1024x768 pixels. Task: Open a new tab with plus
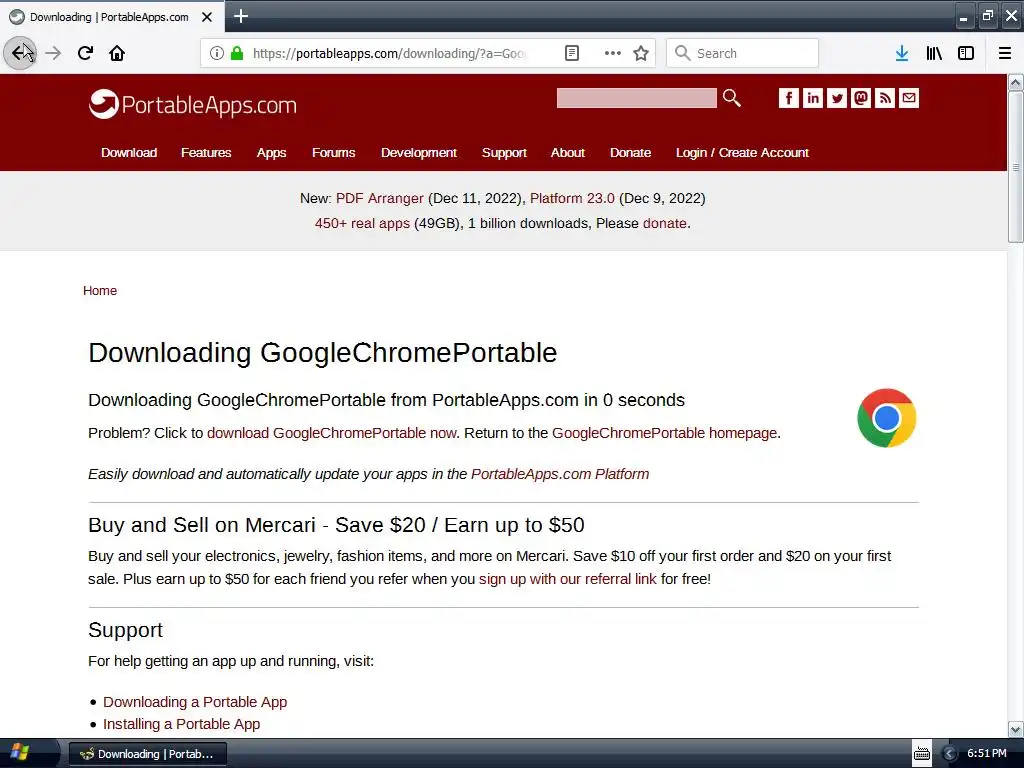240,16
